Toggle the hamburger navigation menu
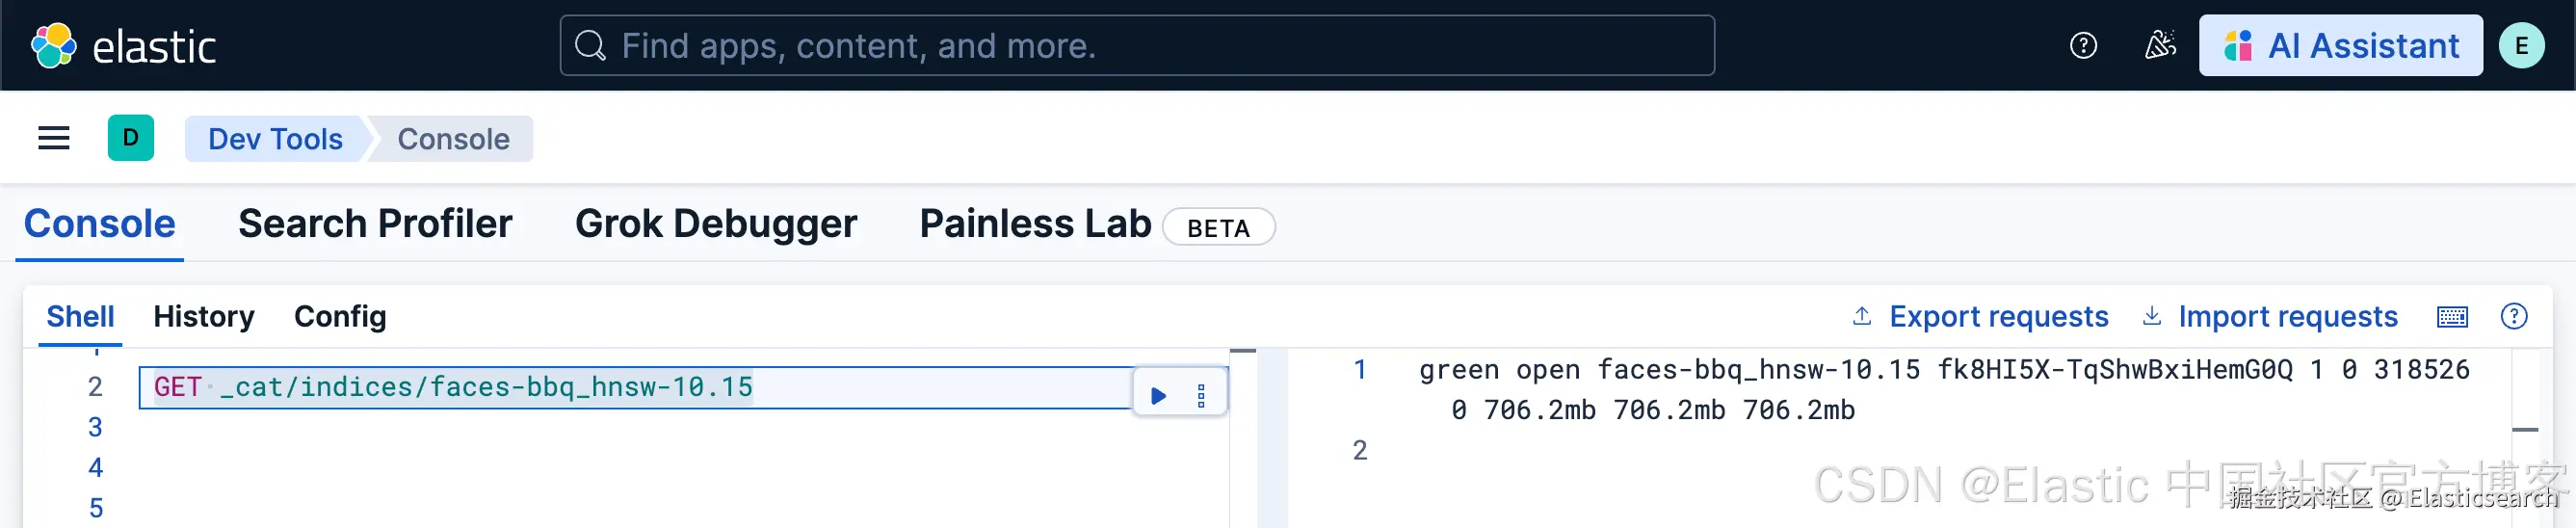Viewport: 2576px width, 528px height. coord(54,138)
